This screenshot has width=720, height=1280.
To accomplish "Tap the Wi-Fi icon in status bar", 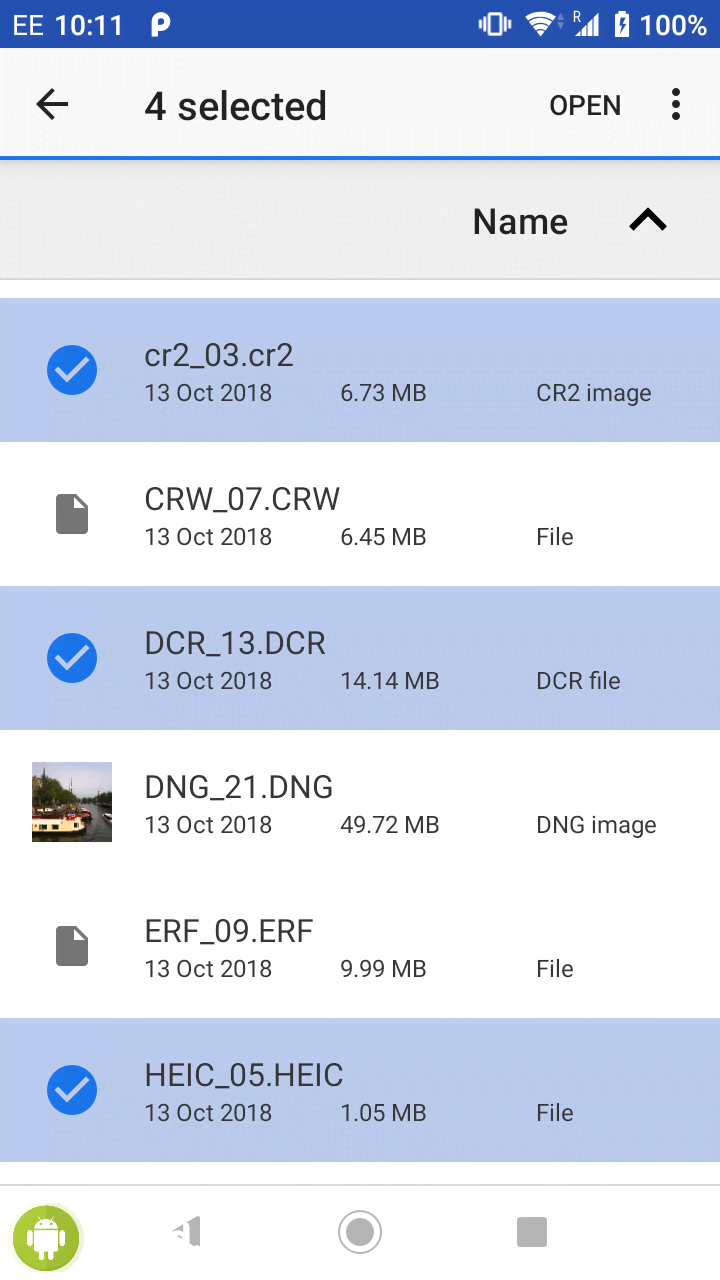I will [x=541, y=24].
